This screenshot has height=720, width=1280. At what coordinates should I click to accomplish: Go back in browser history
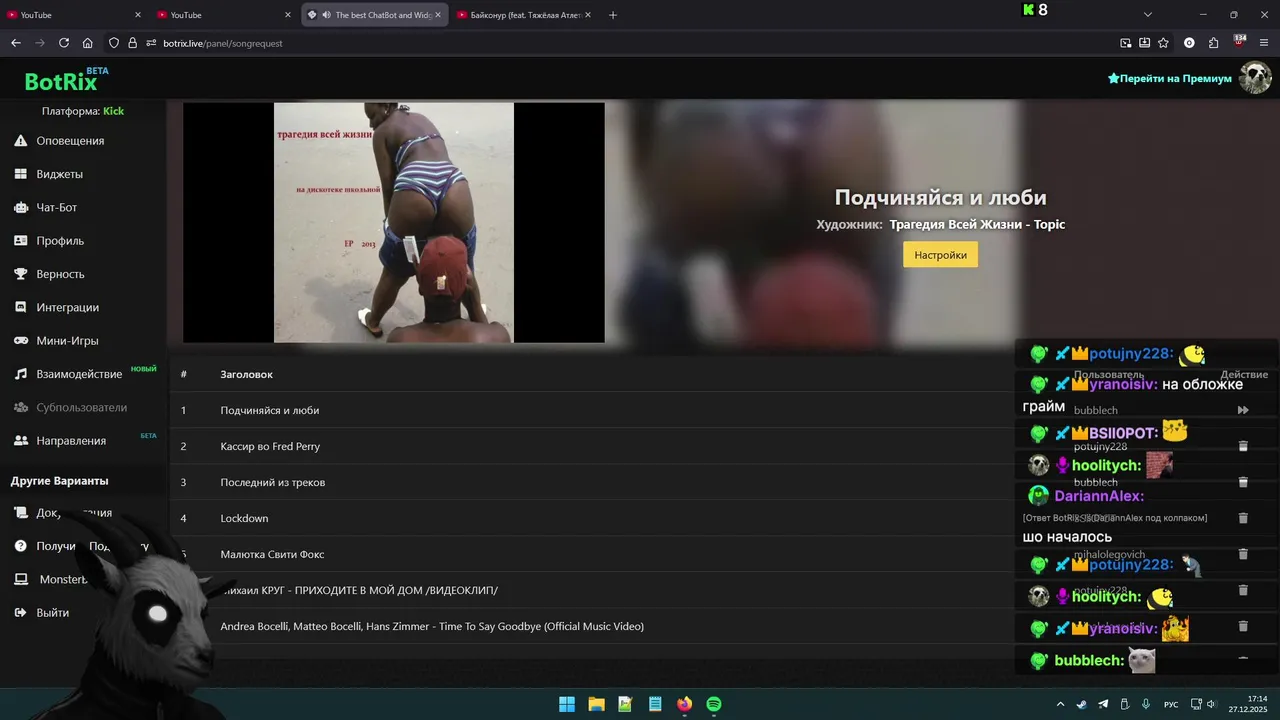click(x=15, y=43)
